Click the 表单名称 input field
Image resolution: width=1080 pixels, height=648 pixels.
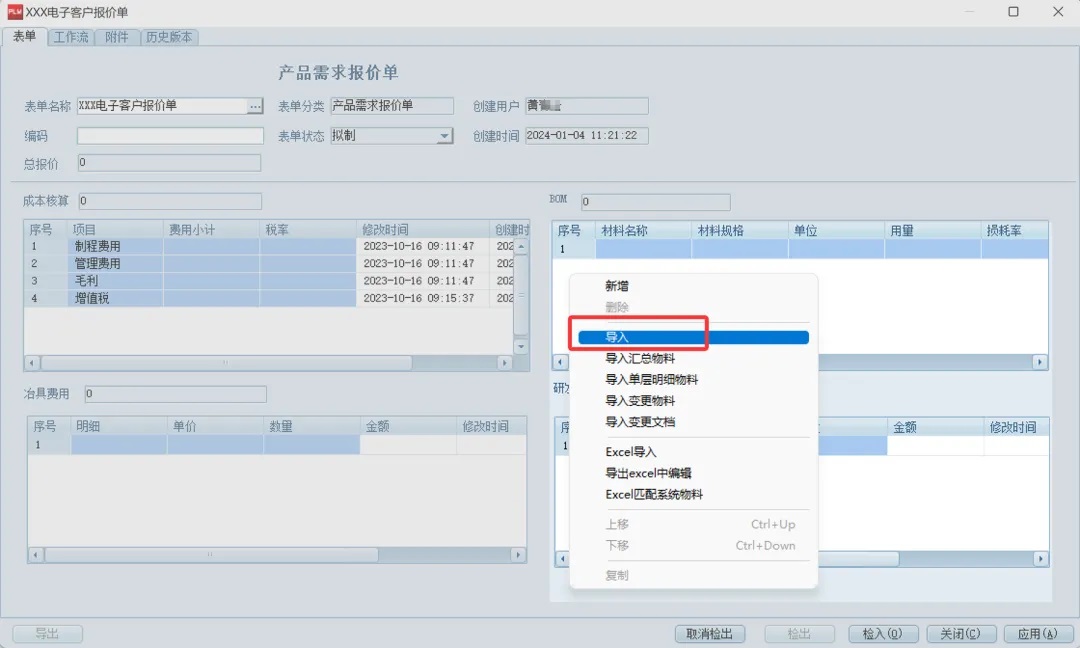click(162, 106)
